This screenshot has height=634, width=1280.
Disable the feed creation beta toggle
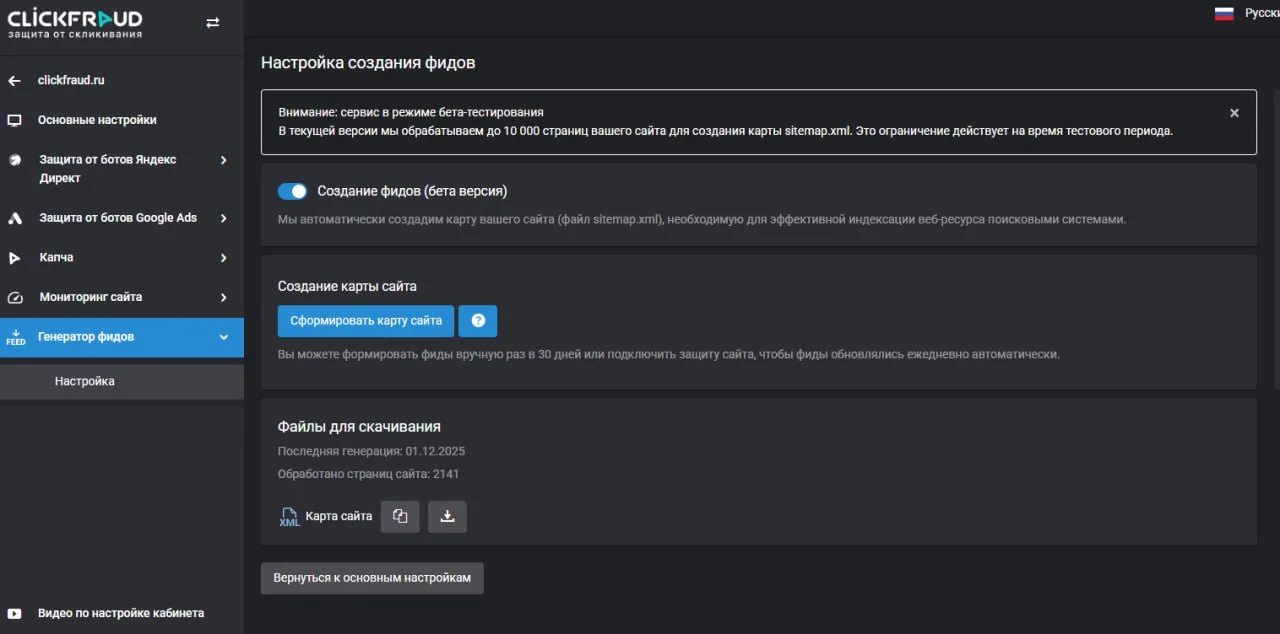[292, 191]
